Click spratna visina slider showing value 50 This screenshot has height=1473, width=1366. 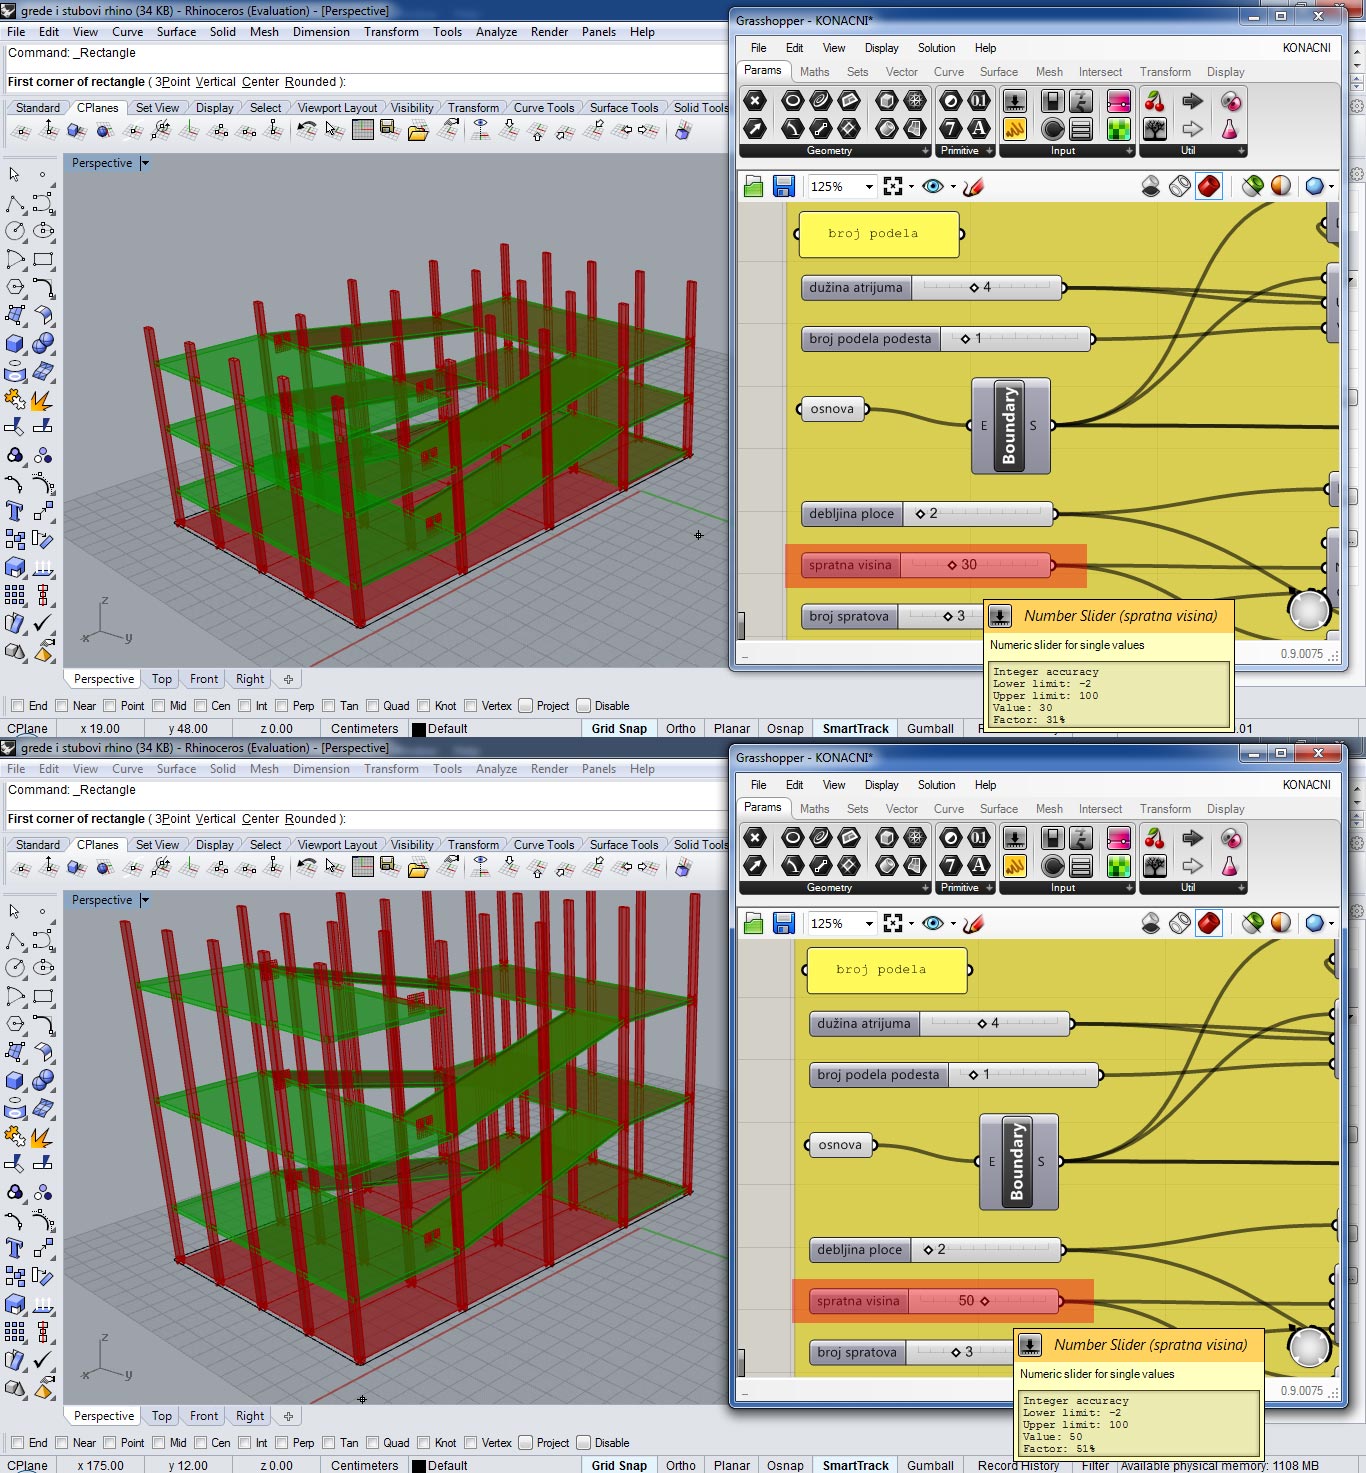click(x=936, y=1301)
